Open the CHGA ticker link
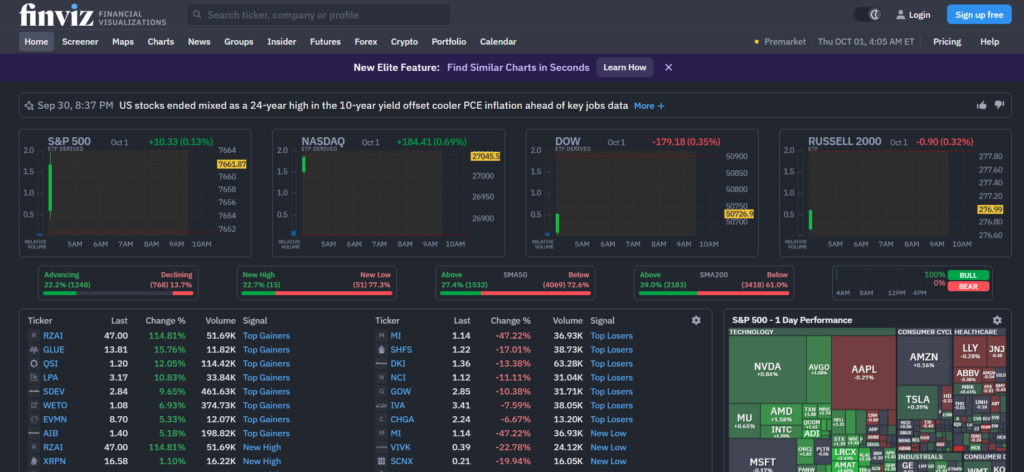The image size is (1024, 472). (x=402, y=419)
